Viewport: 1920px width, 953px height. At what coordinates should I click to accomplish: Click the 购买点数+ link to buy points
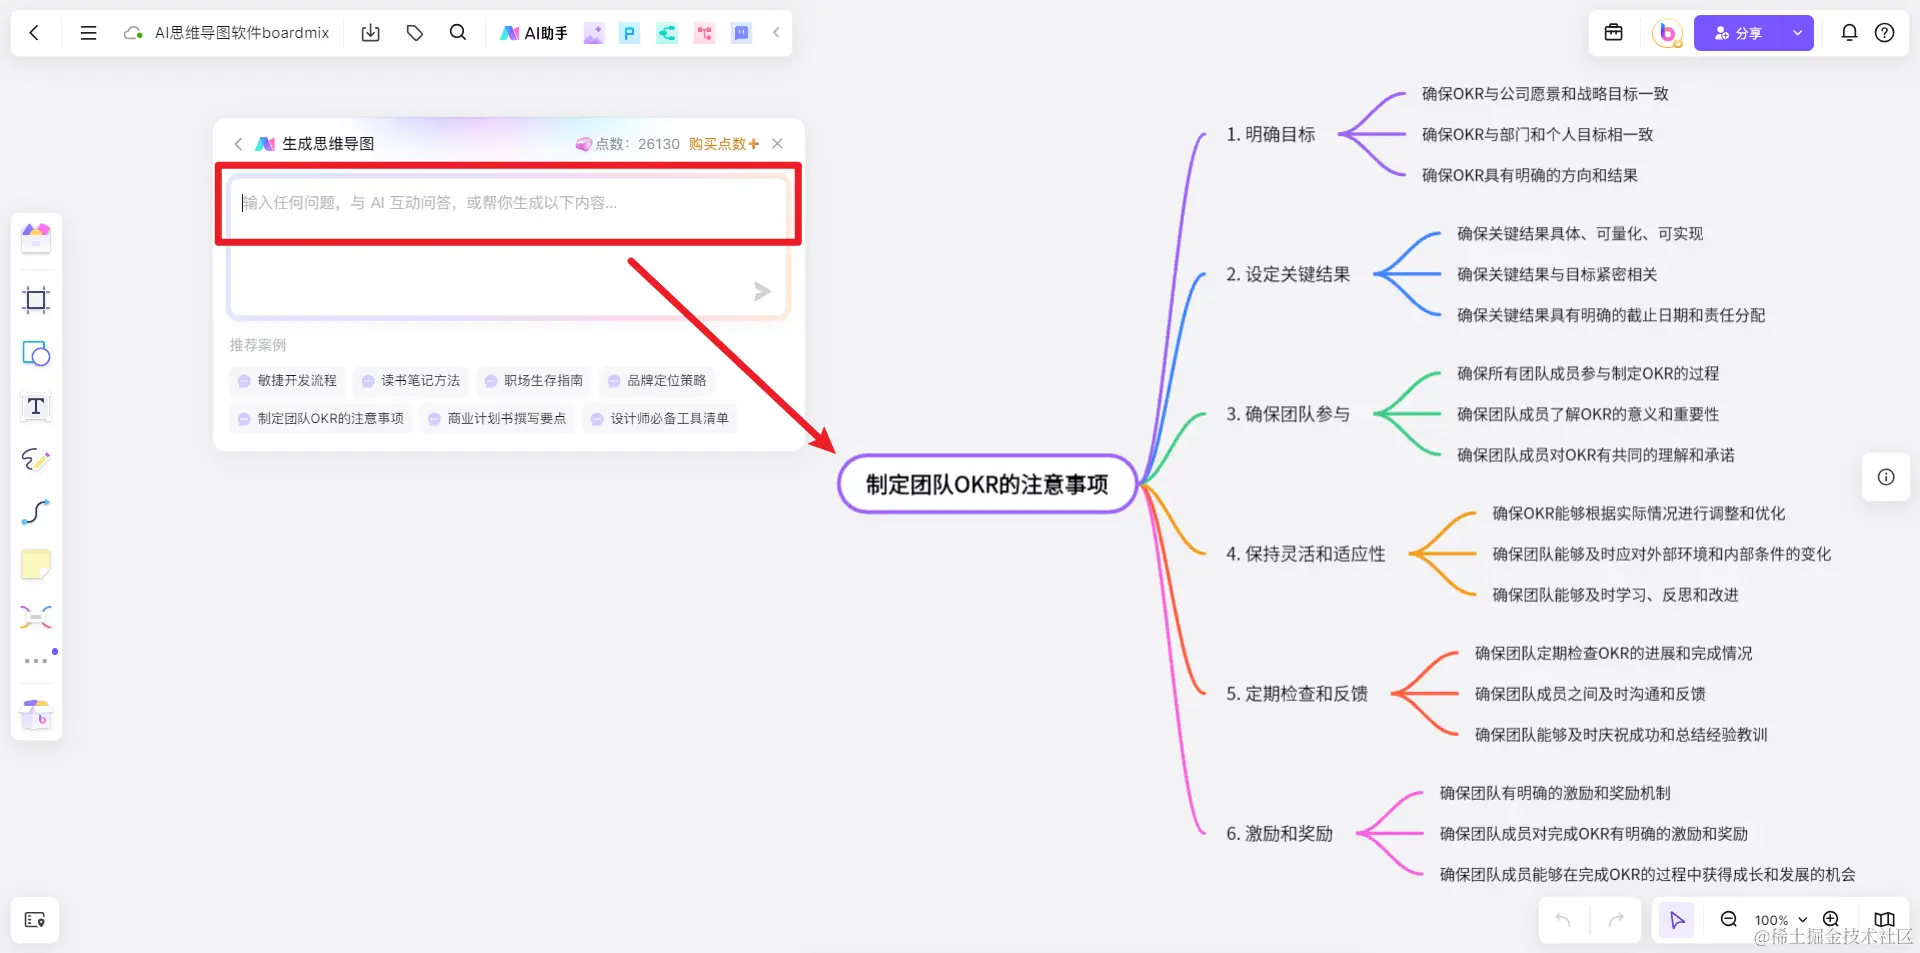point(722,143)
